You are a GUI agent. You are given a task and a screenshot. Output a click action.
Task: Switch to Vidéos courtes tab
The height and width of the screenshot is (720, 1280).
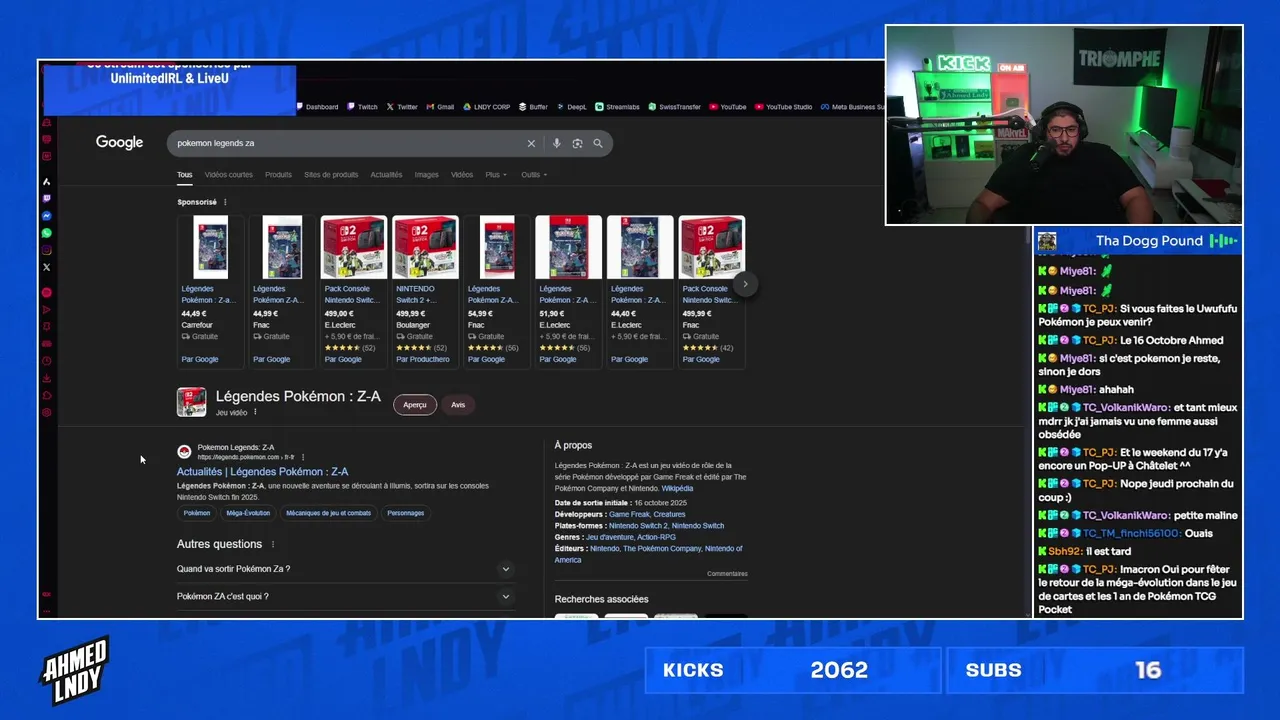229,175
